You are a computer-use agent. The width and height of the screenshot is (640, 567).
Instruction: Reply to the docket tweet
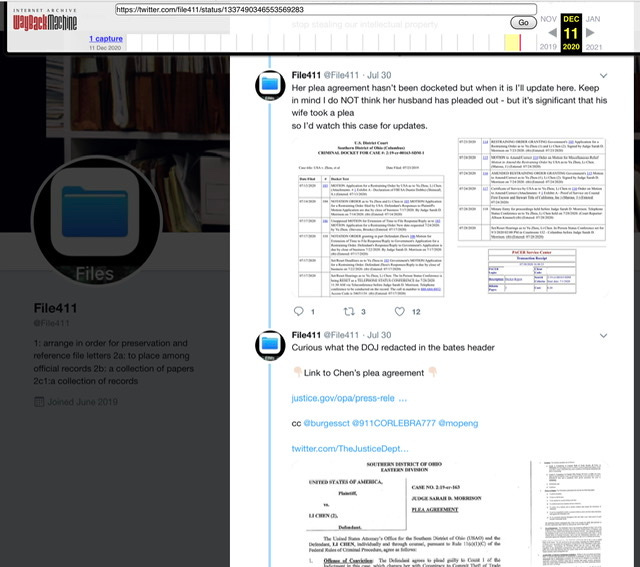(x=299, y=311)
